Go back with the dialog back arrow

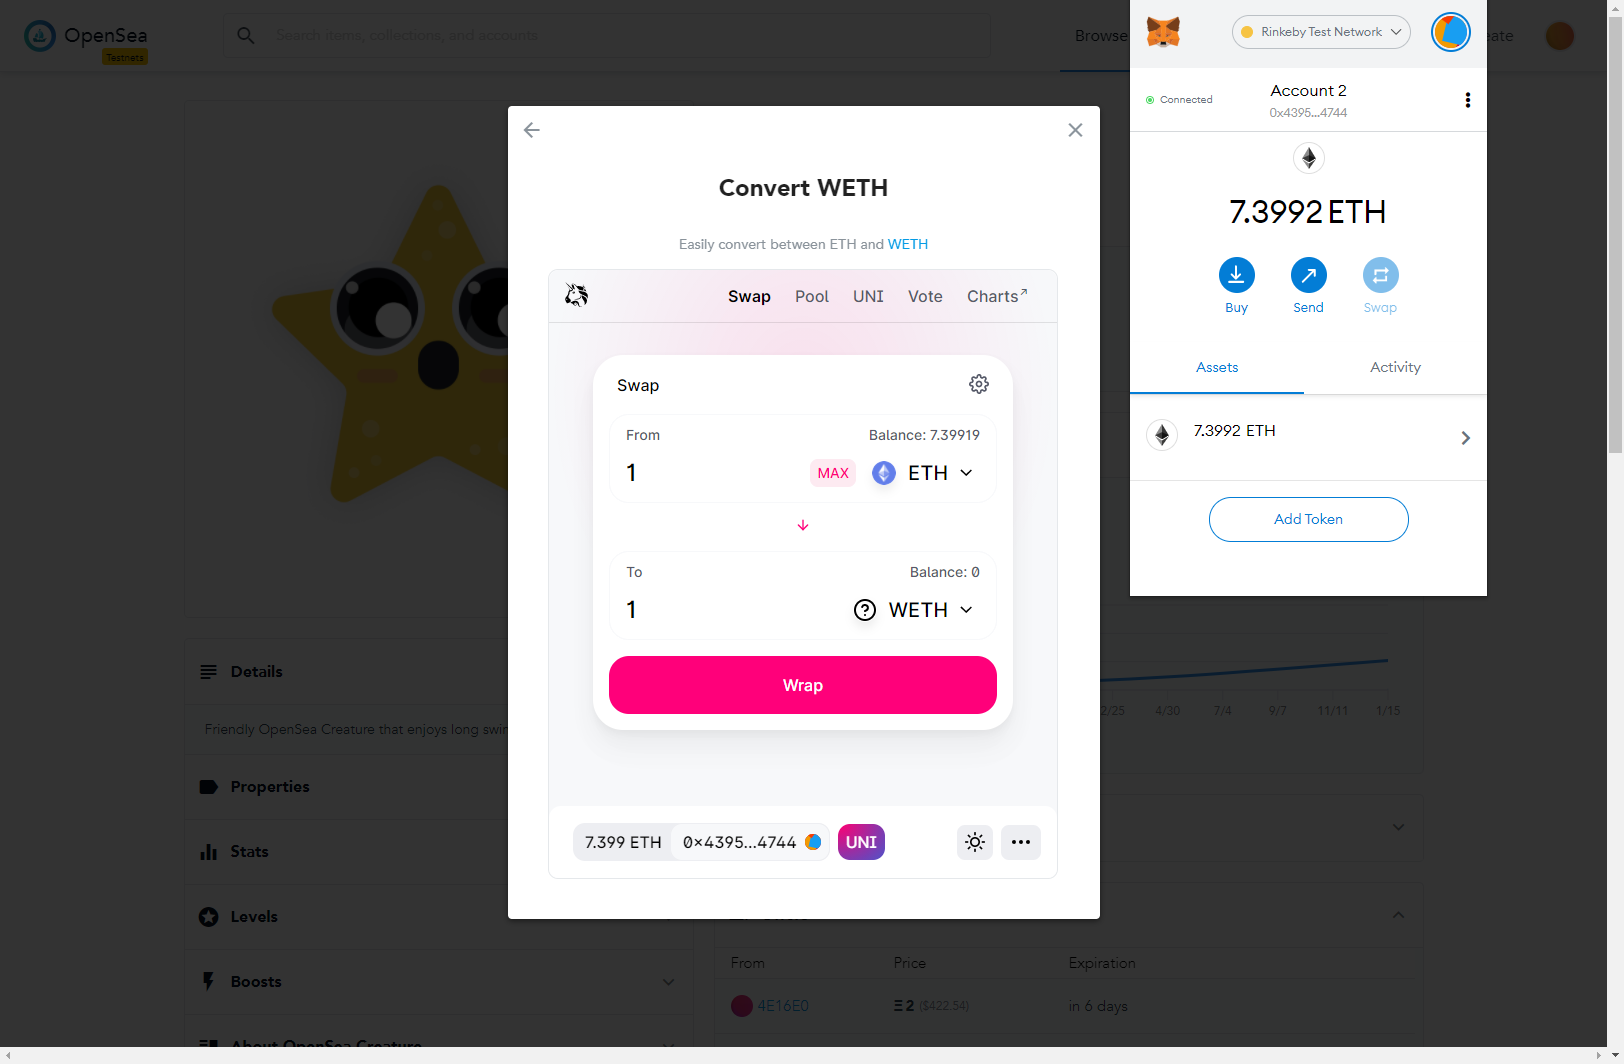(x=532, y=130)
